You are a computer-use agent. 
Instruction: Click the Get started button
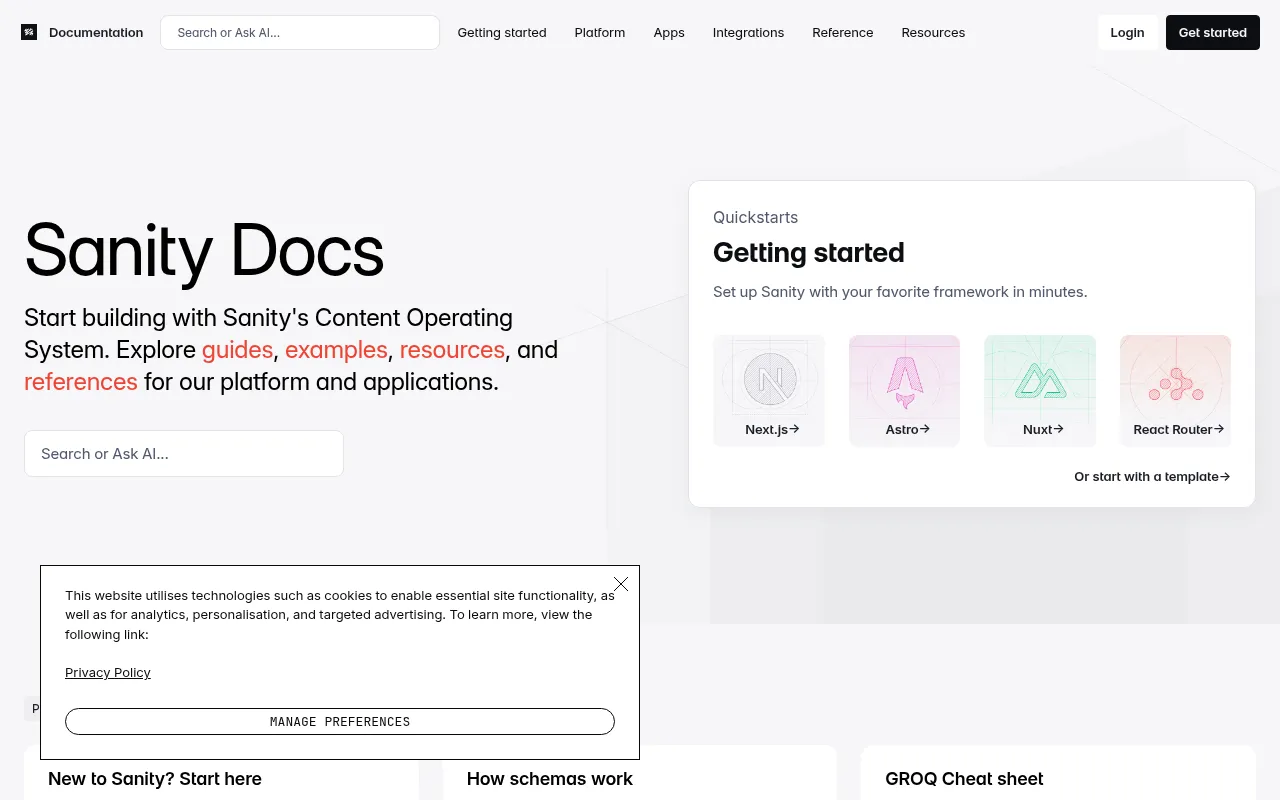(x=1213, y=32)
